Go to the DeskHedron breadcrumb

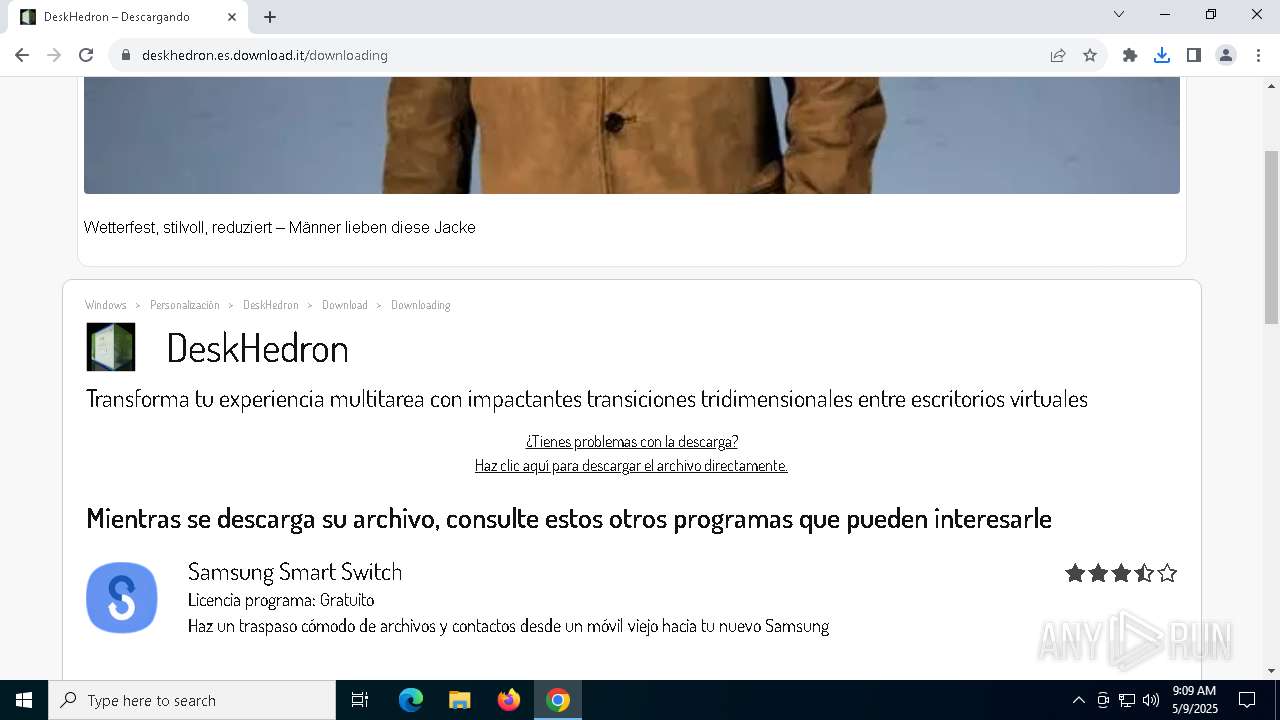pos(271,305)
